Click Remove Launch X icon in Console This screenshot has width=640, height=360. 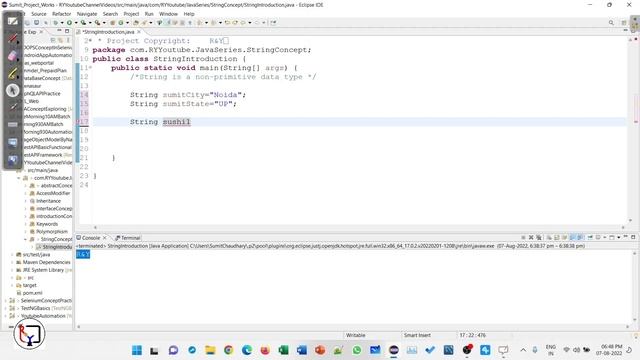[x=531, y=237]
